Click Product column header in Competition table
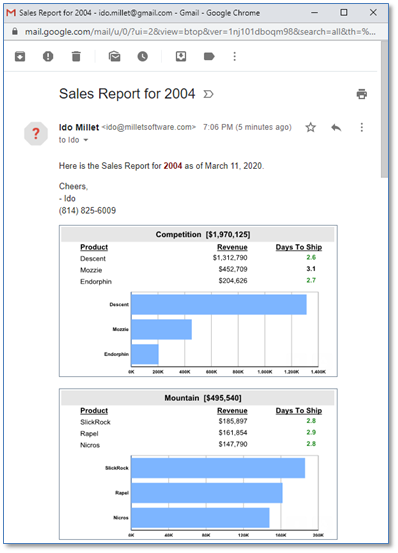 pos(94,247)
